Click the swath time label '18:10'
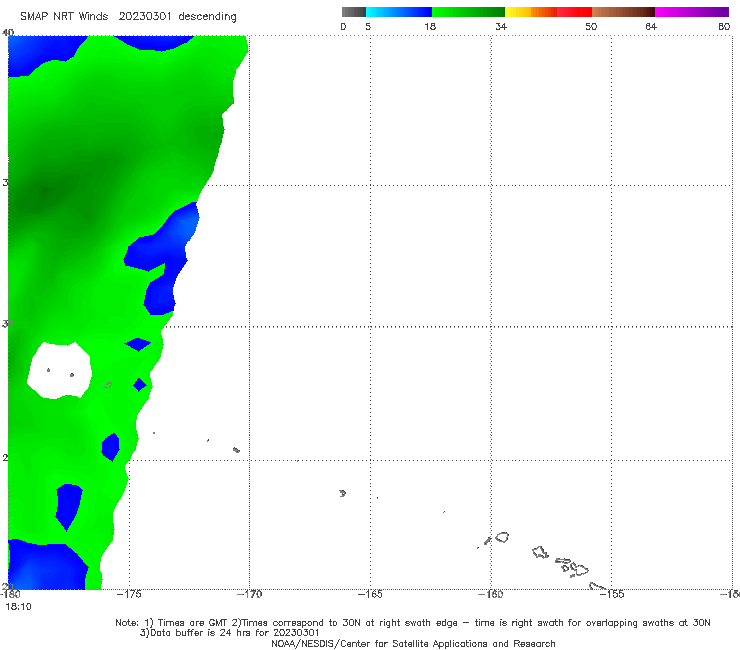This screenshot has width=740, height=650. coord(18,607)
